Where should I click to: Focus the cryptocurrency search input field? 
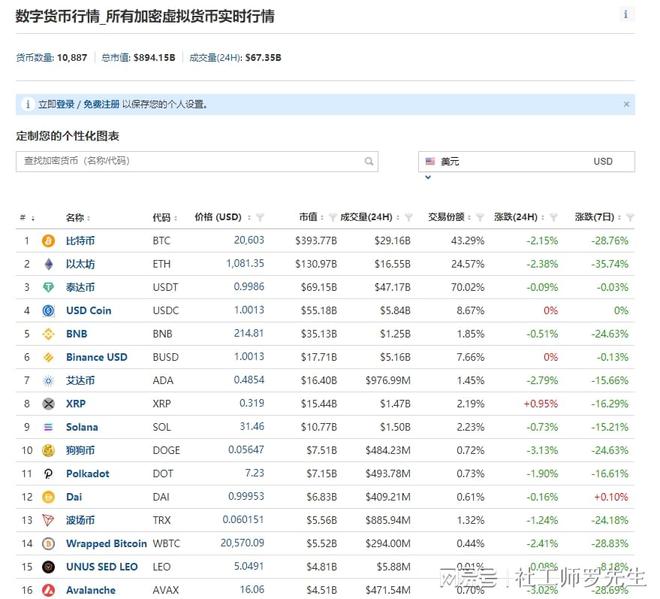[x=197, y=161]
